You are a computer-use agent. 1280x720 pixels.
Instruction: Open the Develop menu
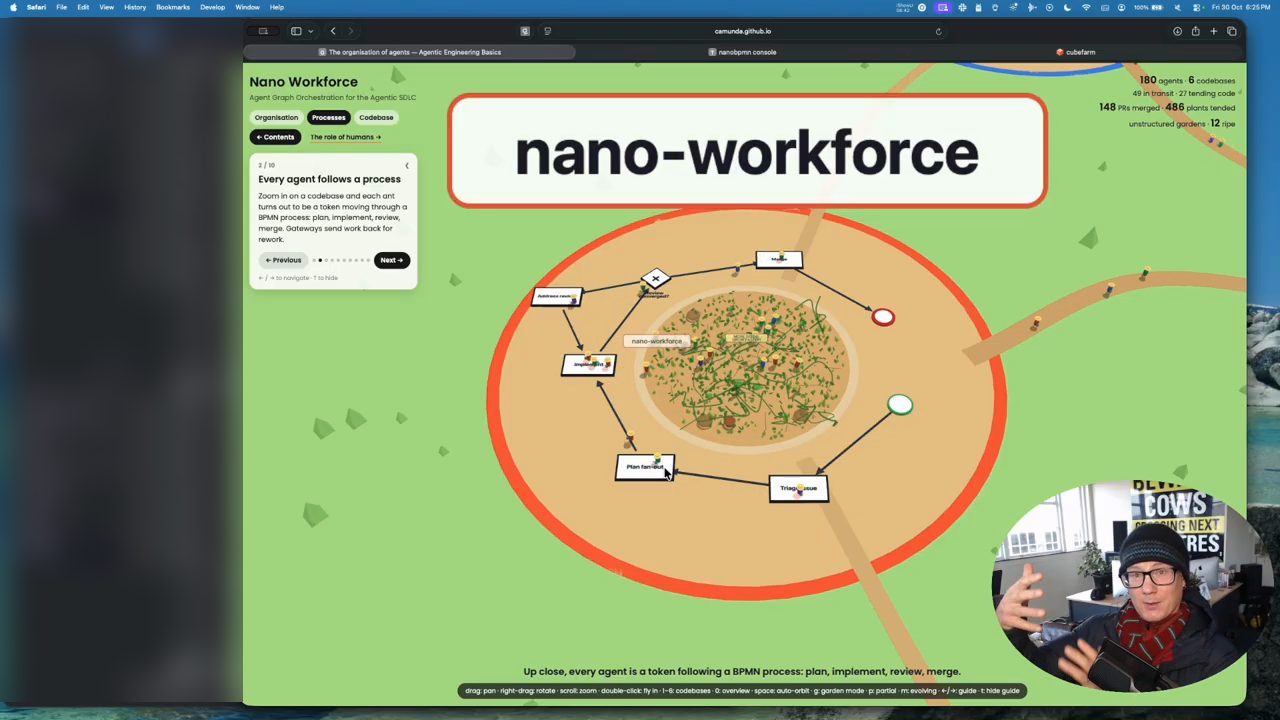212,7
